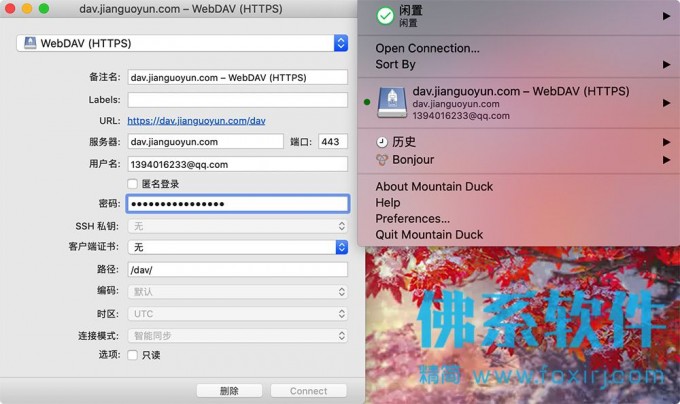
Task: Enable the 匿名登录 anonymous login checkbox
Action: coord(132,184)
